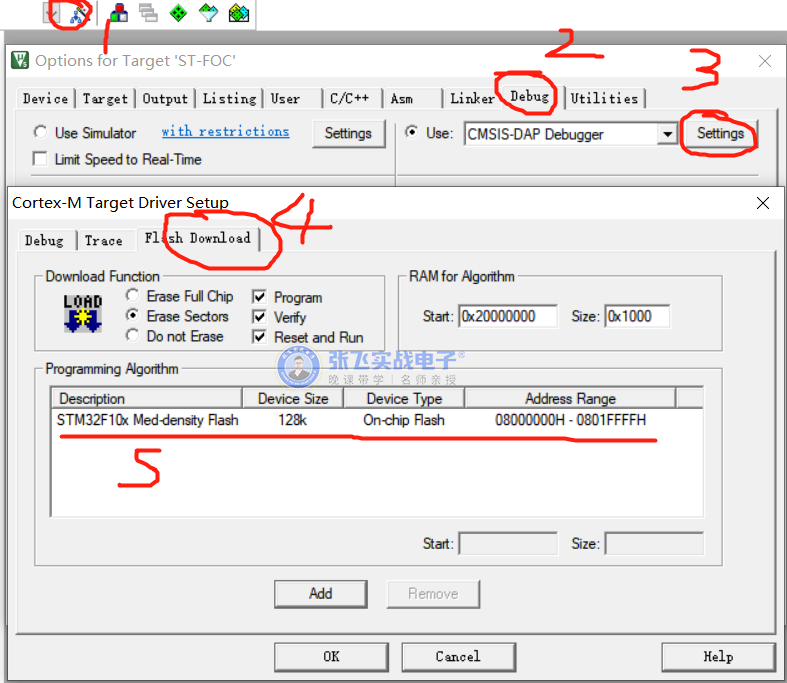Click the LOAD flash download icon

(x=83, y=314)
